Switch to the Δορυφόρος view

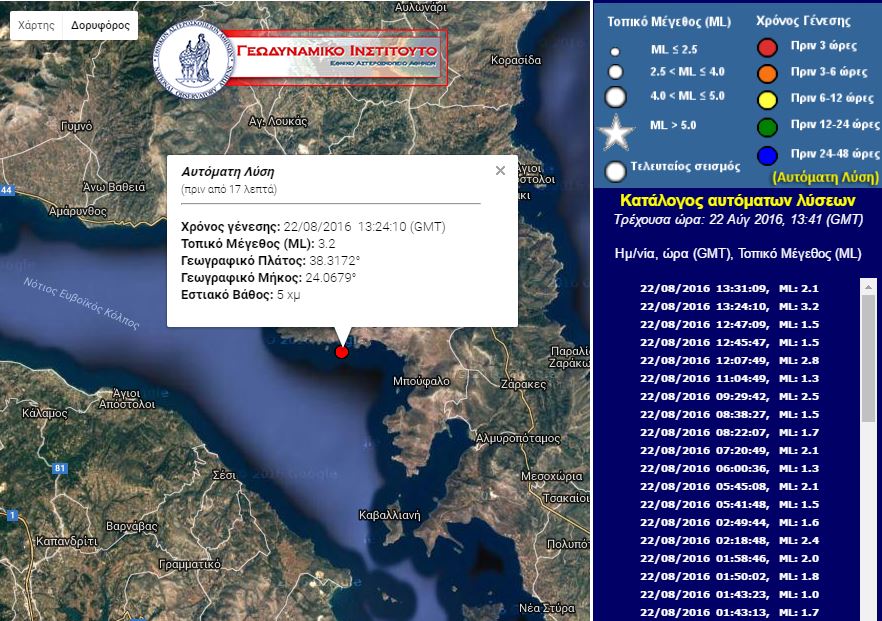point(100,24)
